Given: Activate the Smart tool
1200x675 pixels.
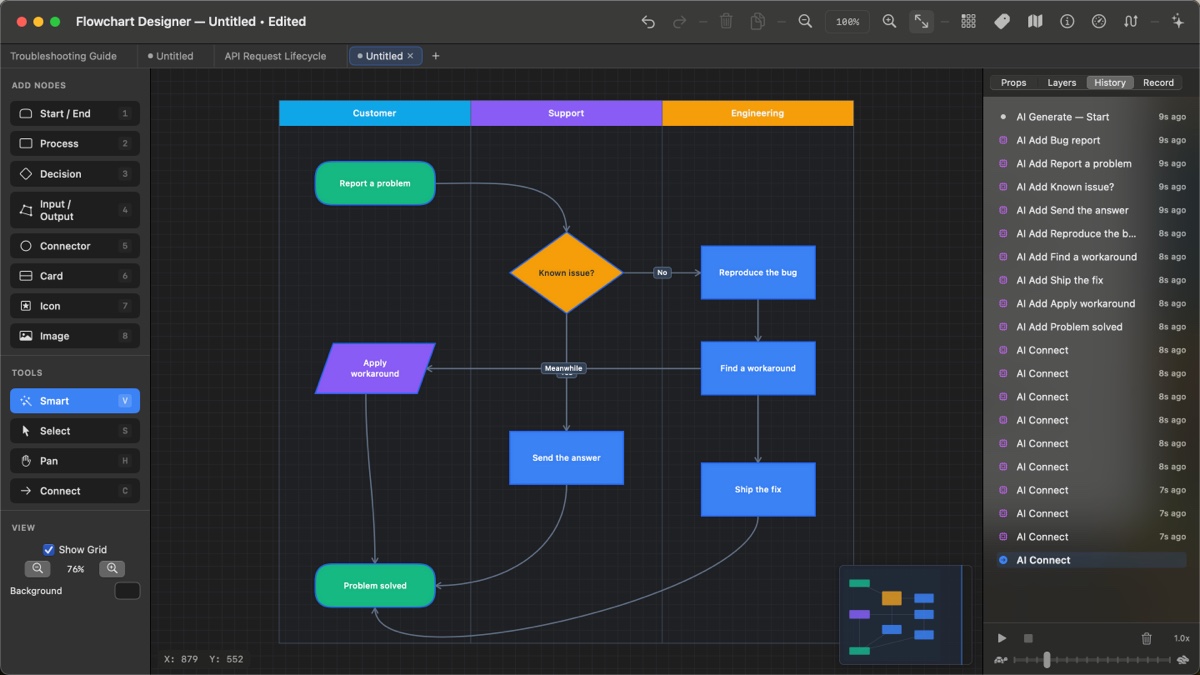Looking at the screenshot, I should tap(75, 401).
